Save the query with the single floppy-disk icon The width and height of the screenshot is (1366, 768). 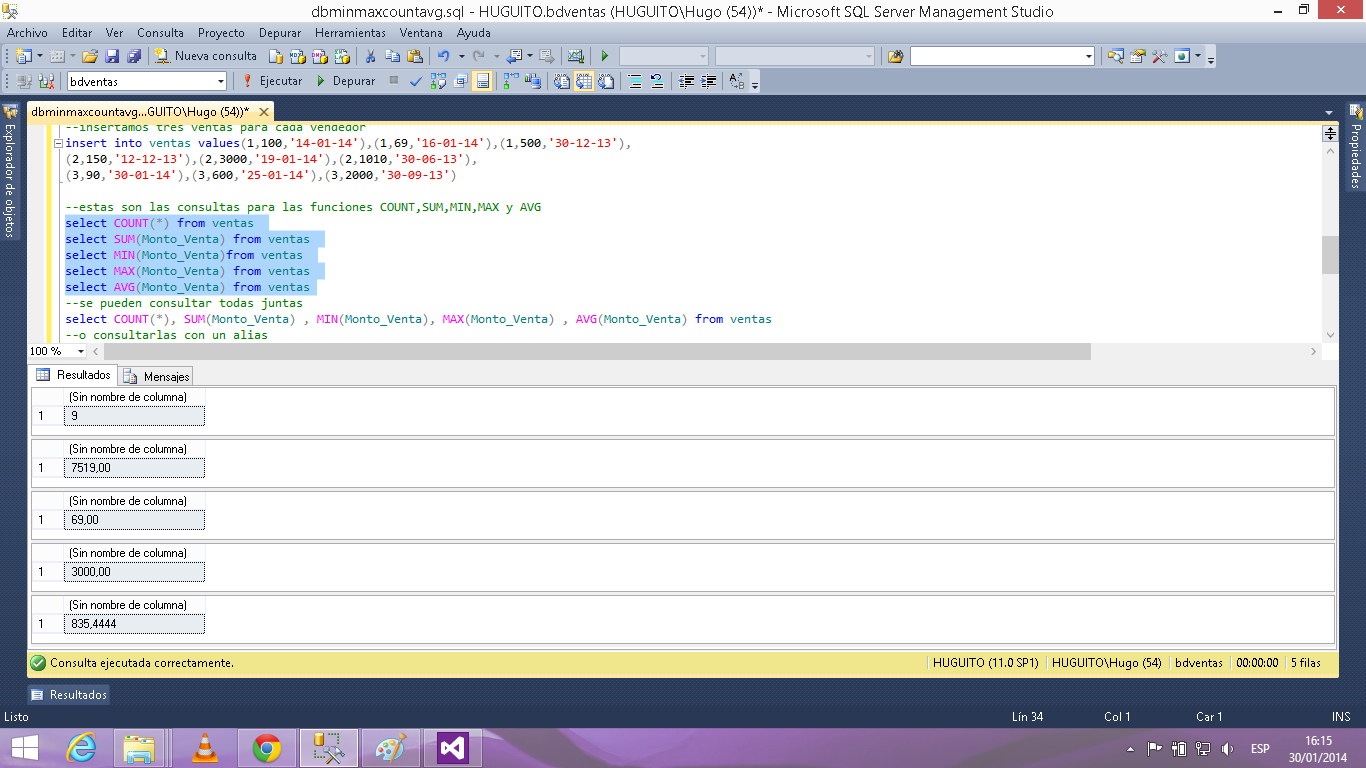[x=112, y=56]
